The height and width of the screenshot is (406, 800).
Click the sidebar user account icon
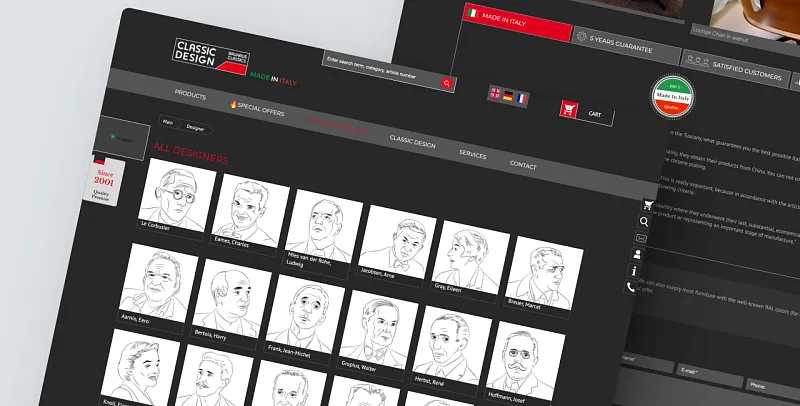[637, 254]
